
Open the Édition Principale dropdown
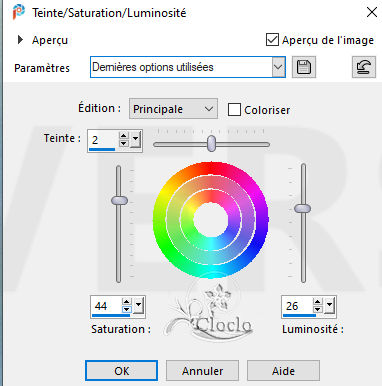(x=173, y=109)
